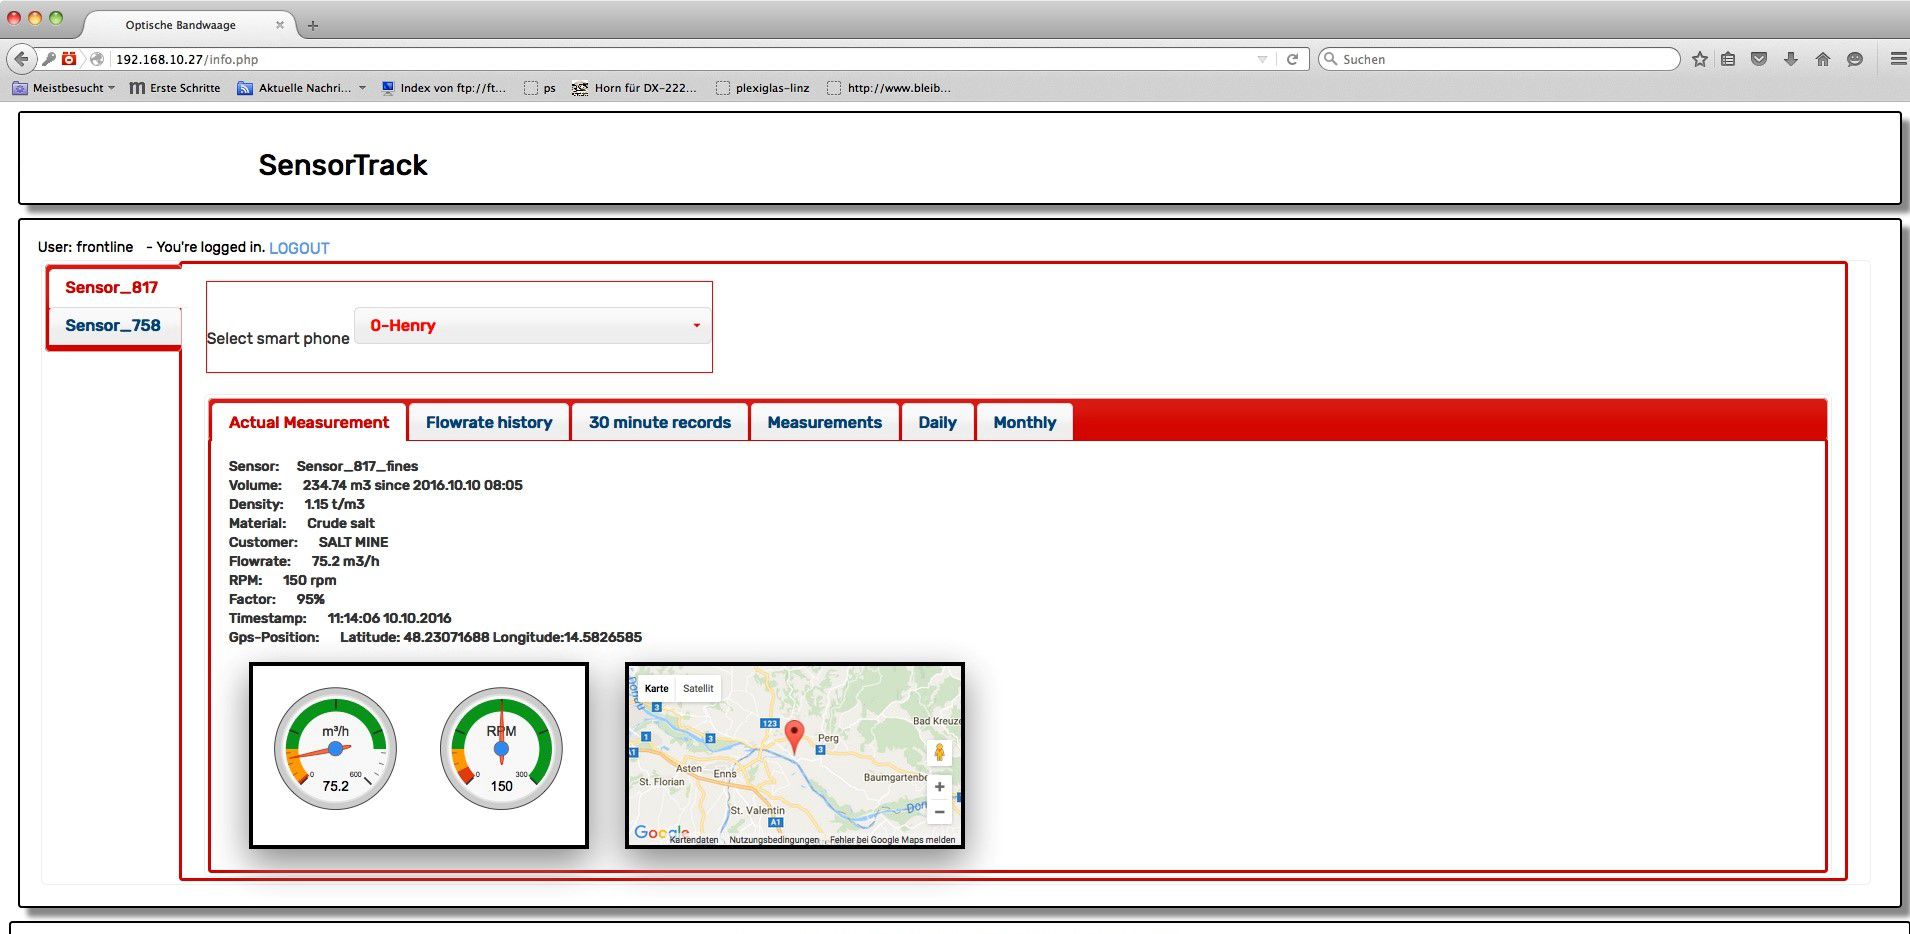
Task: Close the Optische Bandwaage tab
Action: click(280, 25)
